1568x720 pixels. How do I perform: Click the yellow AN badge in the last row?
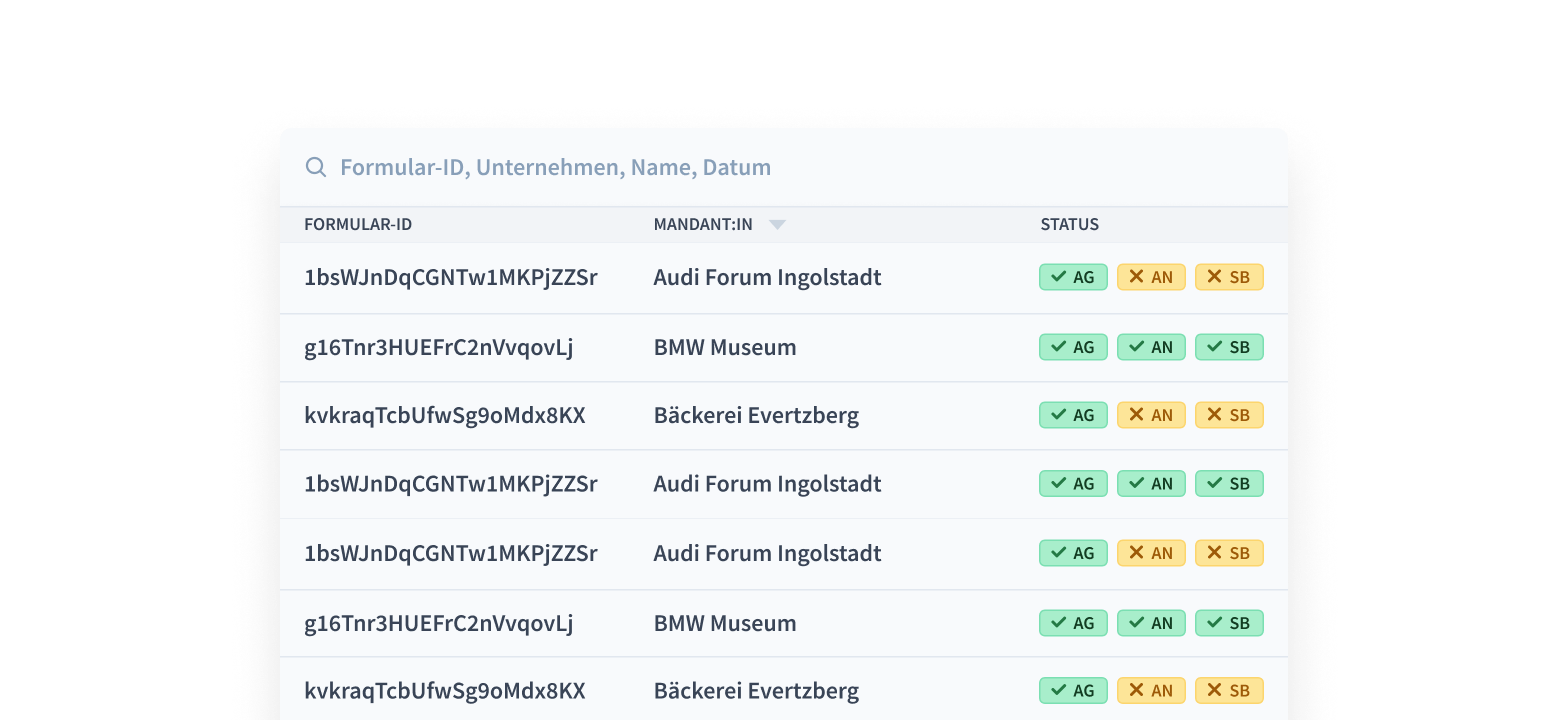point(1151,691)
